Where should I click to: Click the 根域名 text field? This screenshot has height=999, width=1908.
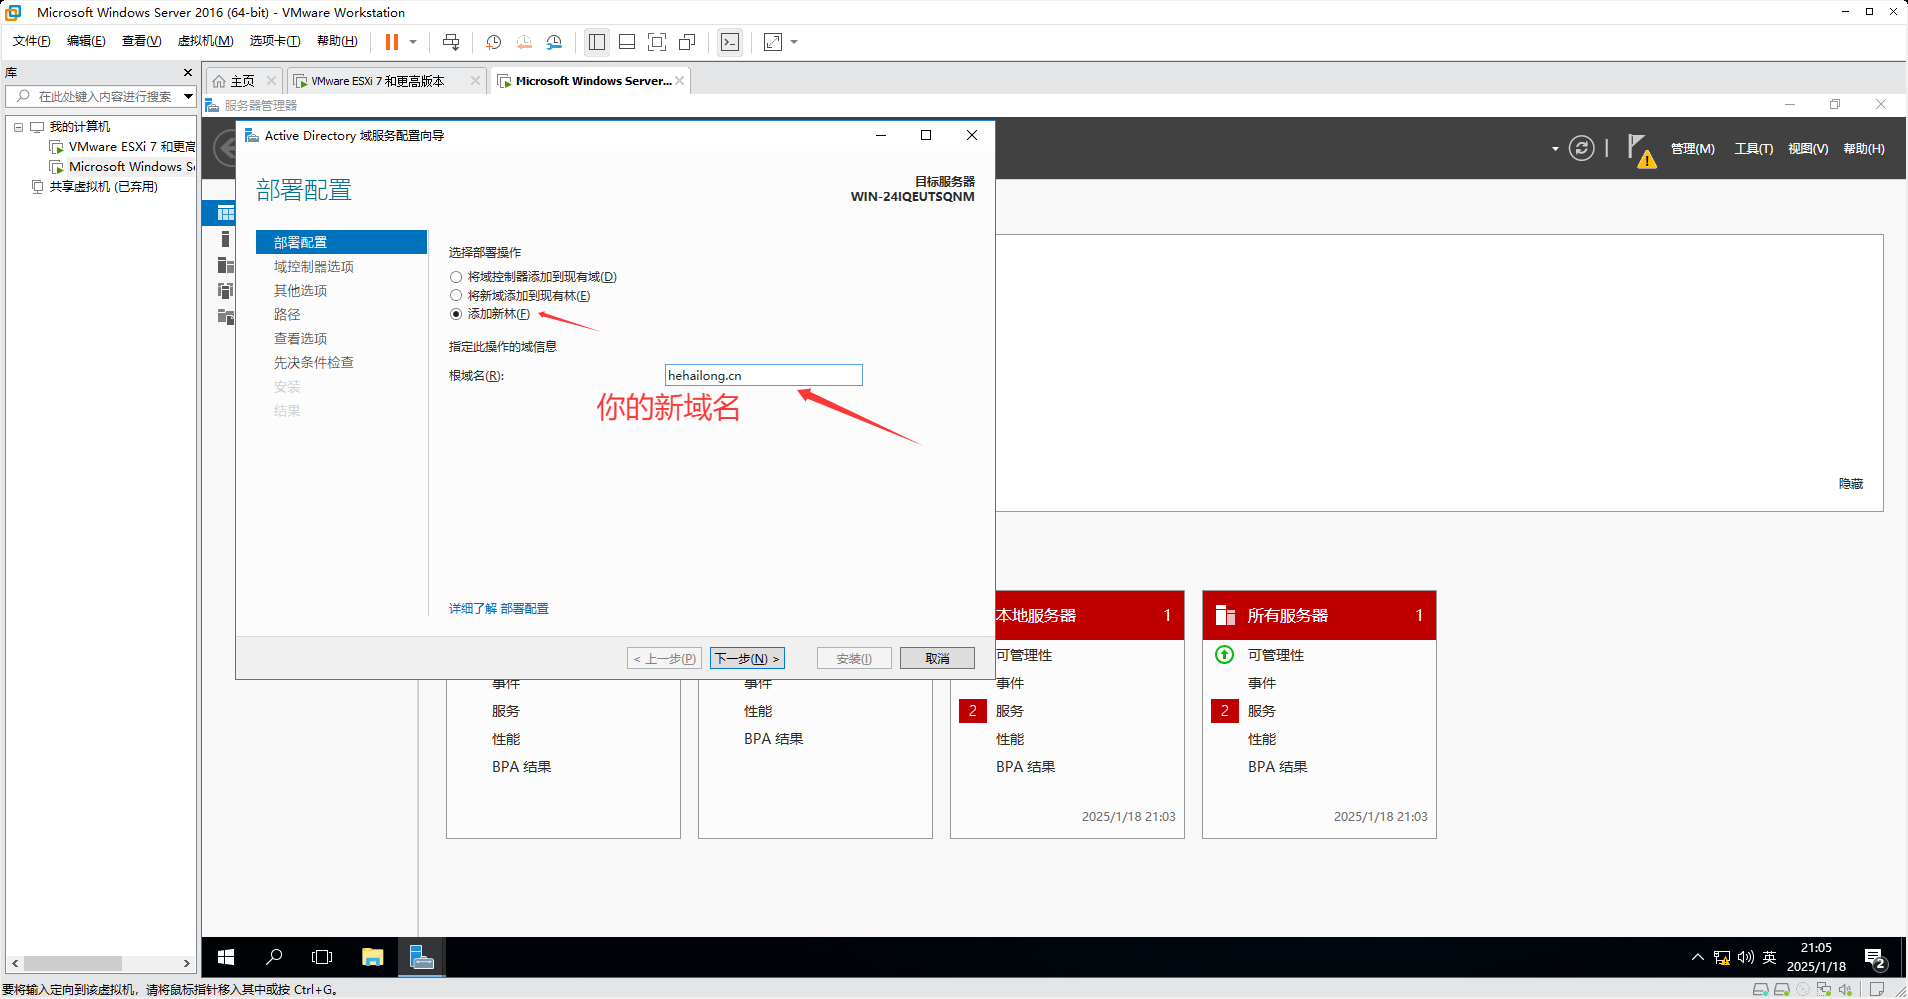tap(763, 375)
